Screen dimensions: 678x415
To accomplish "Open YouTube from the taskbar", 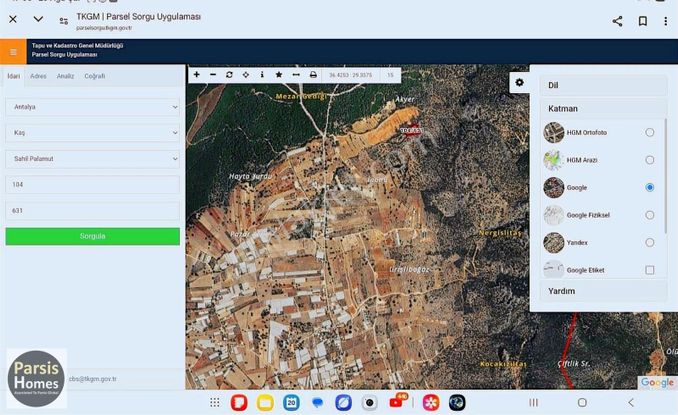I will tap(397, 402).
